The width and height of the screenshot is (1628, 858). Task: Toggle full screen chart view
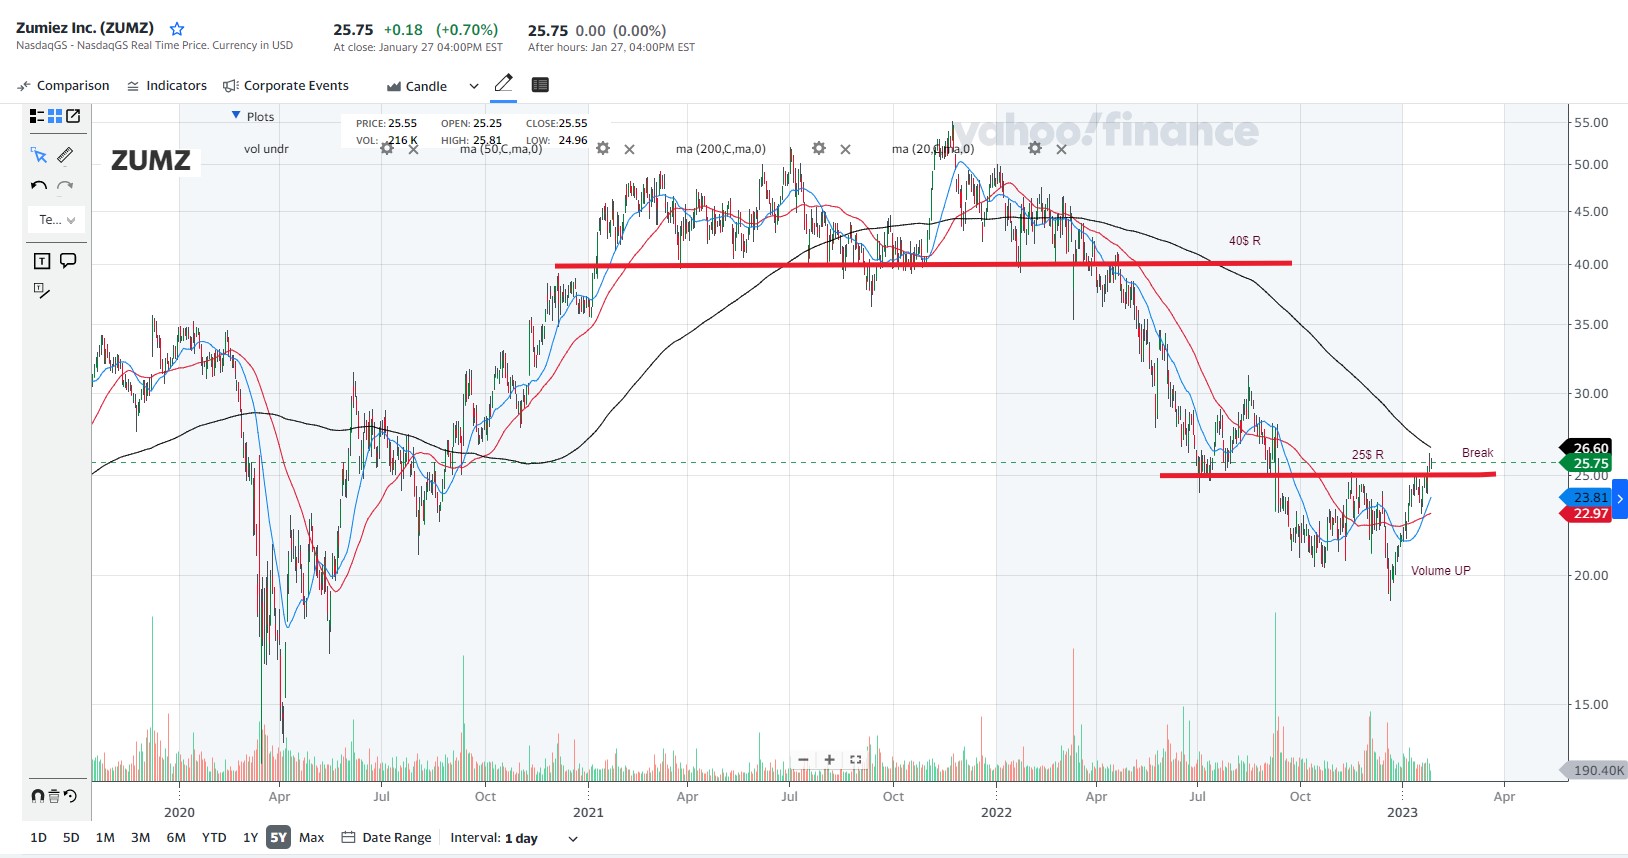pos(855,760)
